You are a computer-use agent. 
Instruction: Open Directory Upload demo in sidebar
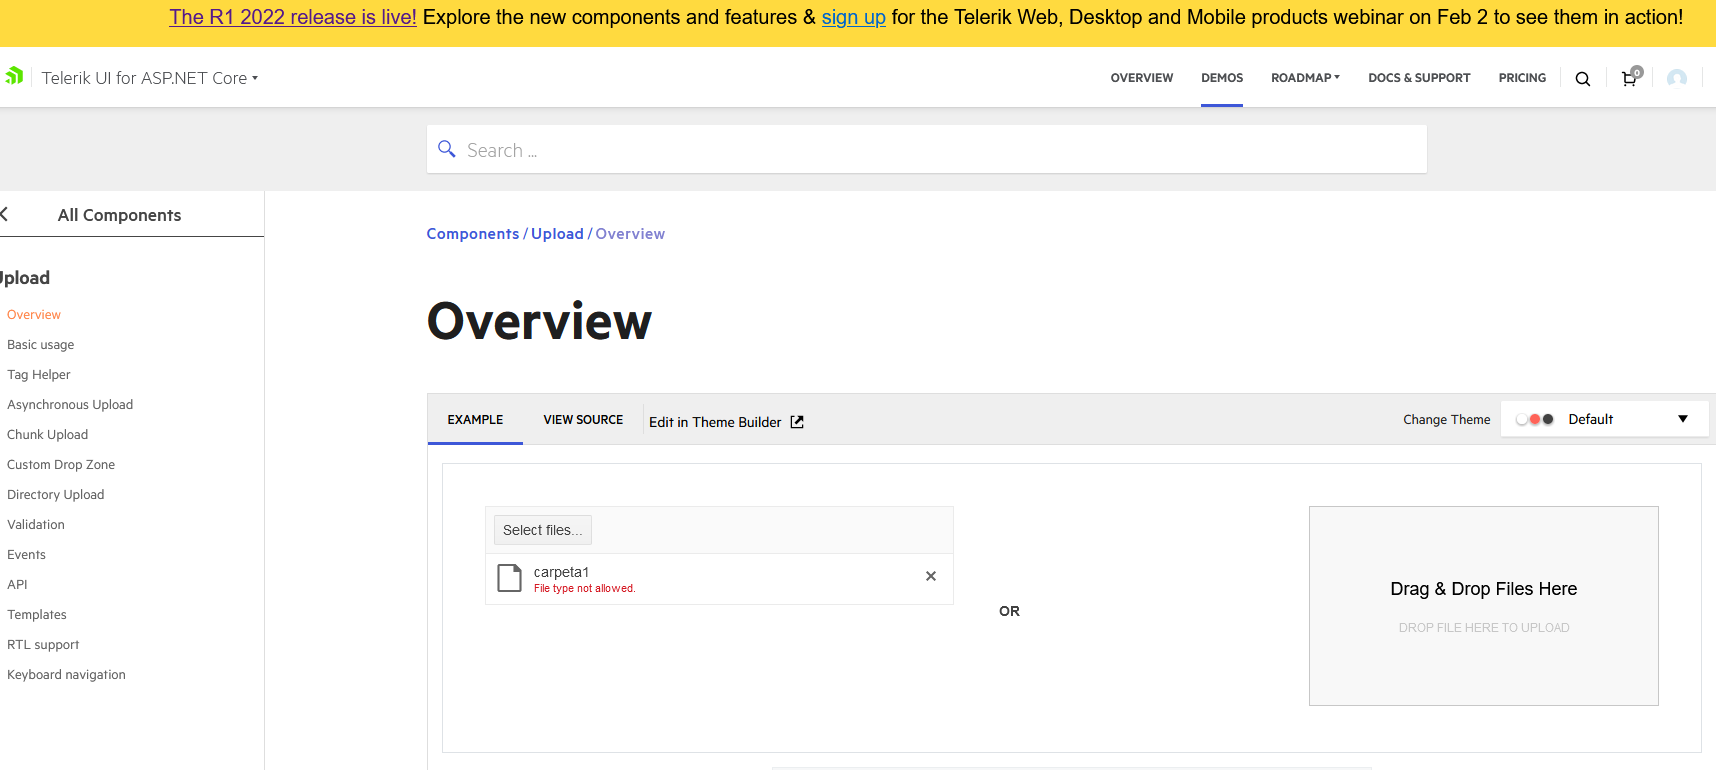56,495
